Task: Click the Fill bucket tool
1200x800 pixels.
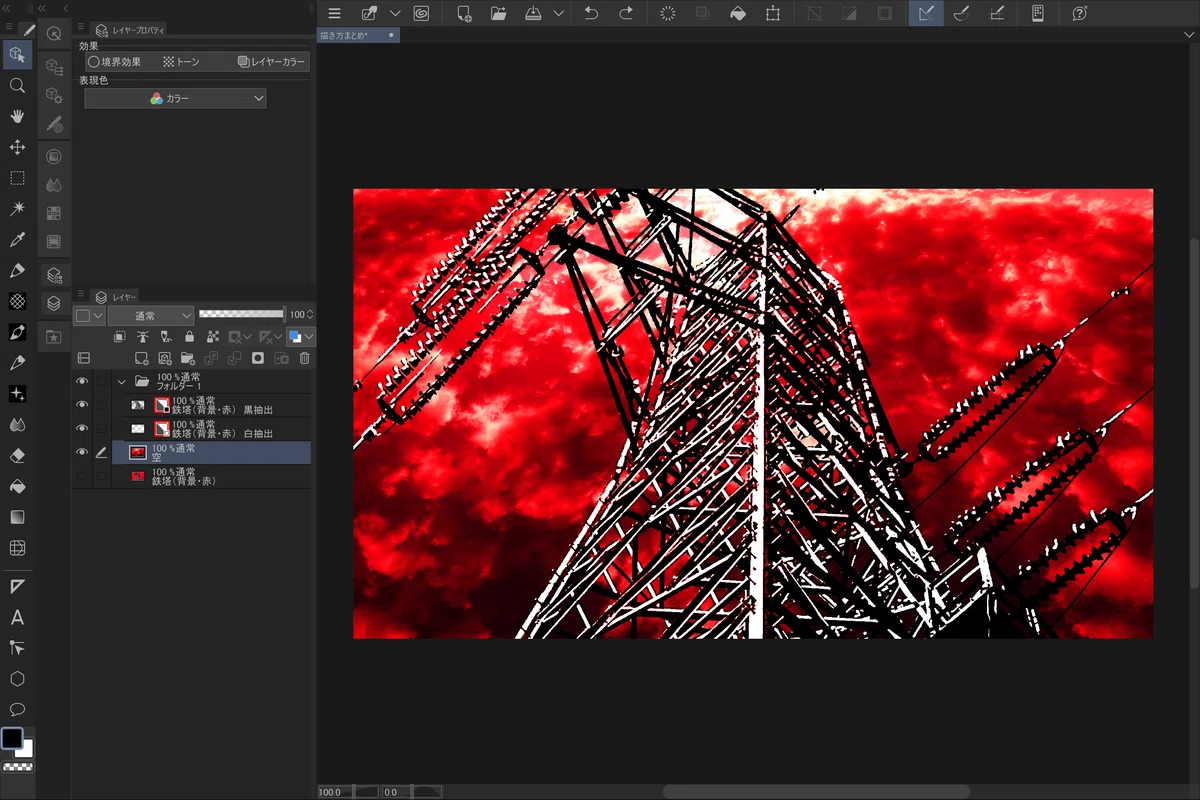Action: 17,487
